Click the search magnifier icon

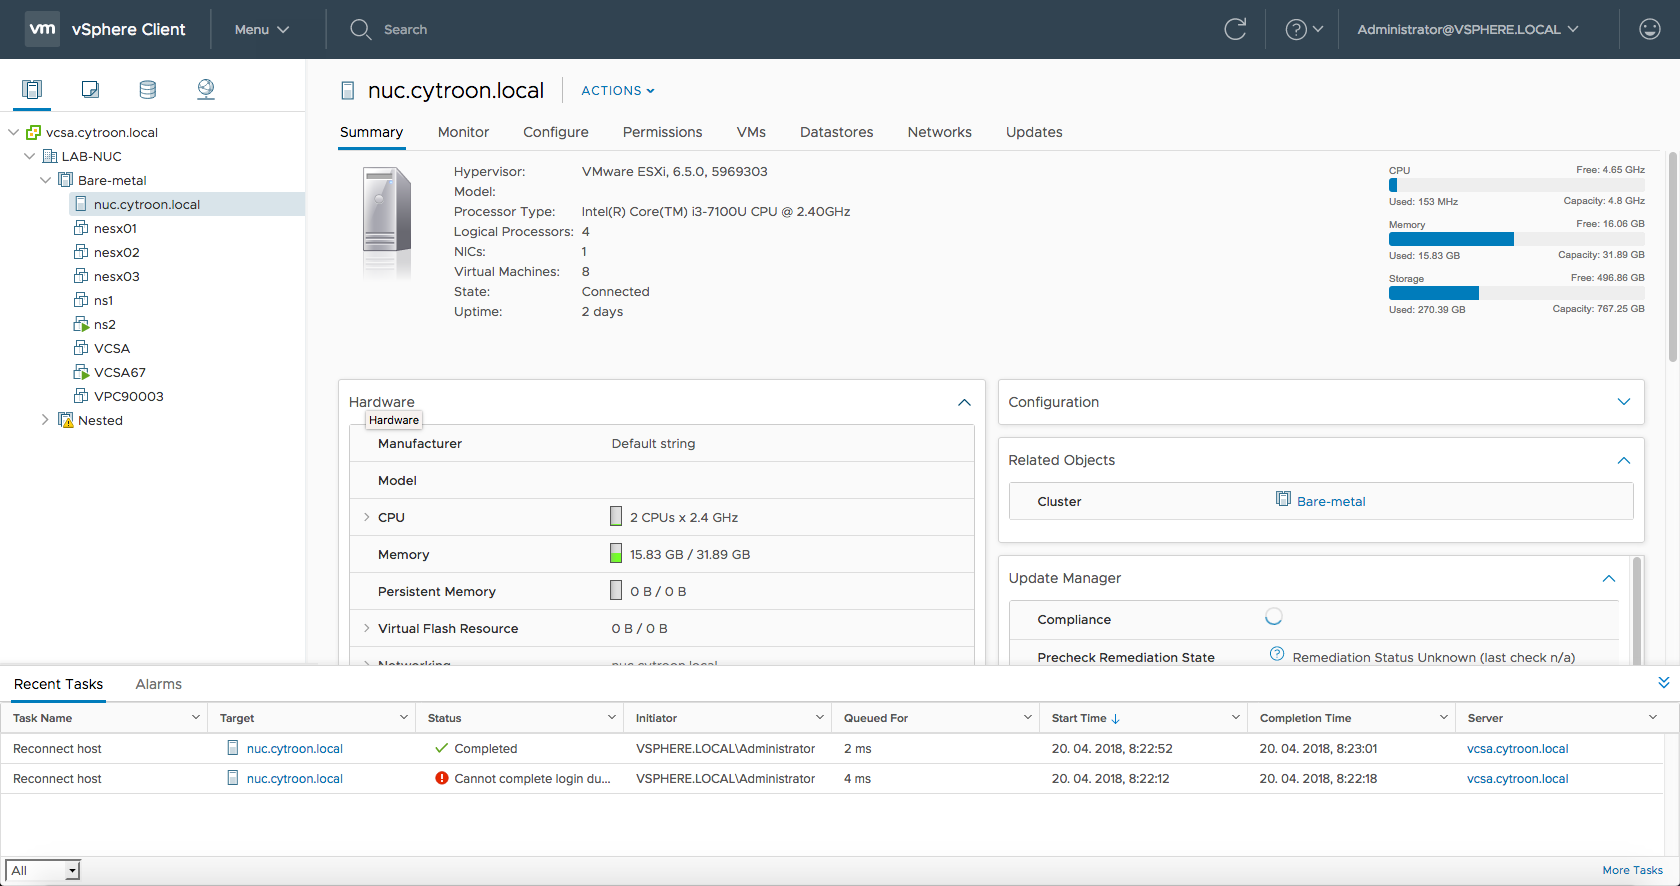[x=360, y=29]
